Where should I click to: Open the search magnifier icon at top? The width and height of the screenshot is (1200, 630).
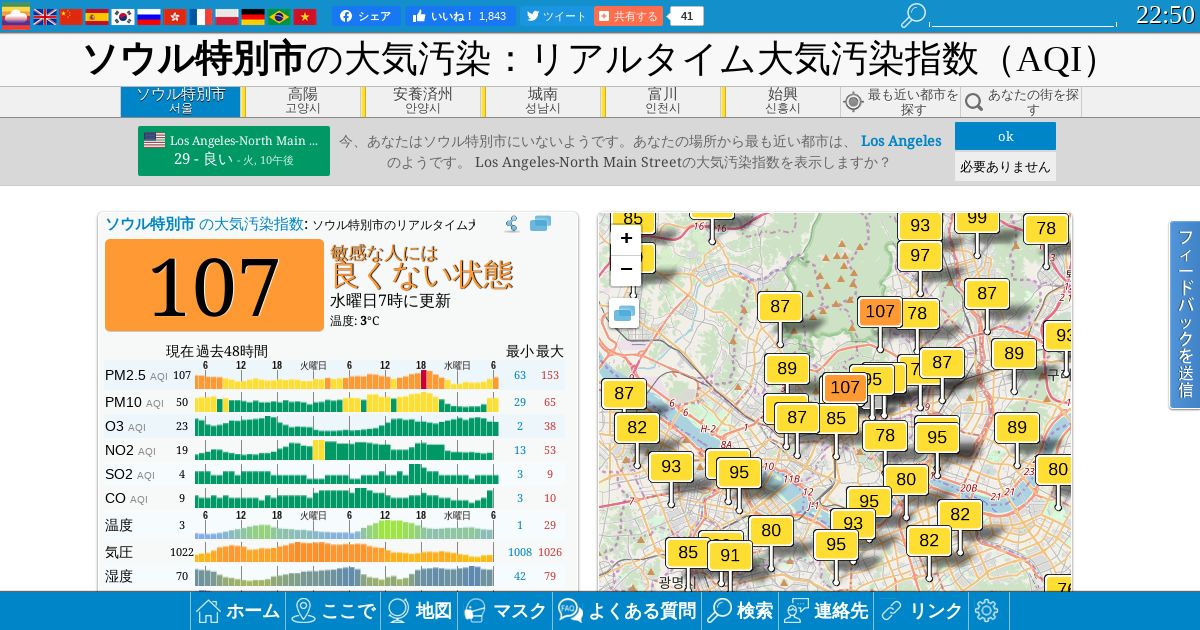(x=913, y=15)
